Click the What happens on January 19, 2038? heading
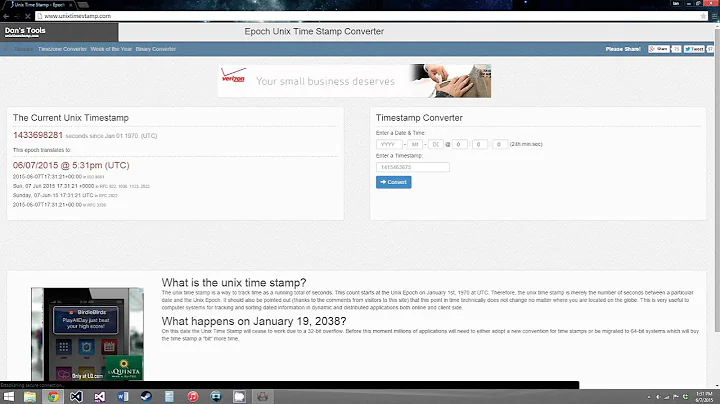 pyautogui.click(x=254, y=321)
